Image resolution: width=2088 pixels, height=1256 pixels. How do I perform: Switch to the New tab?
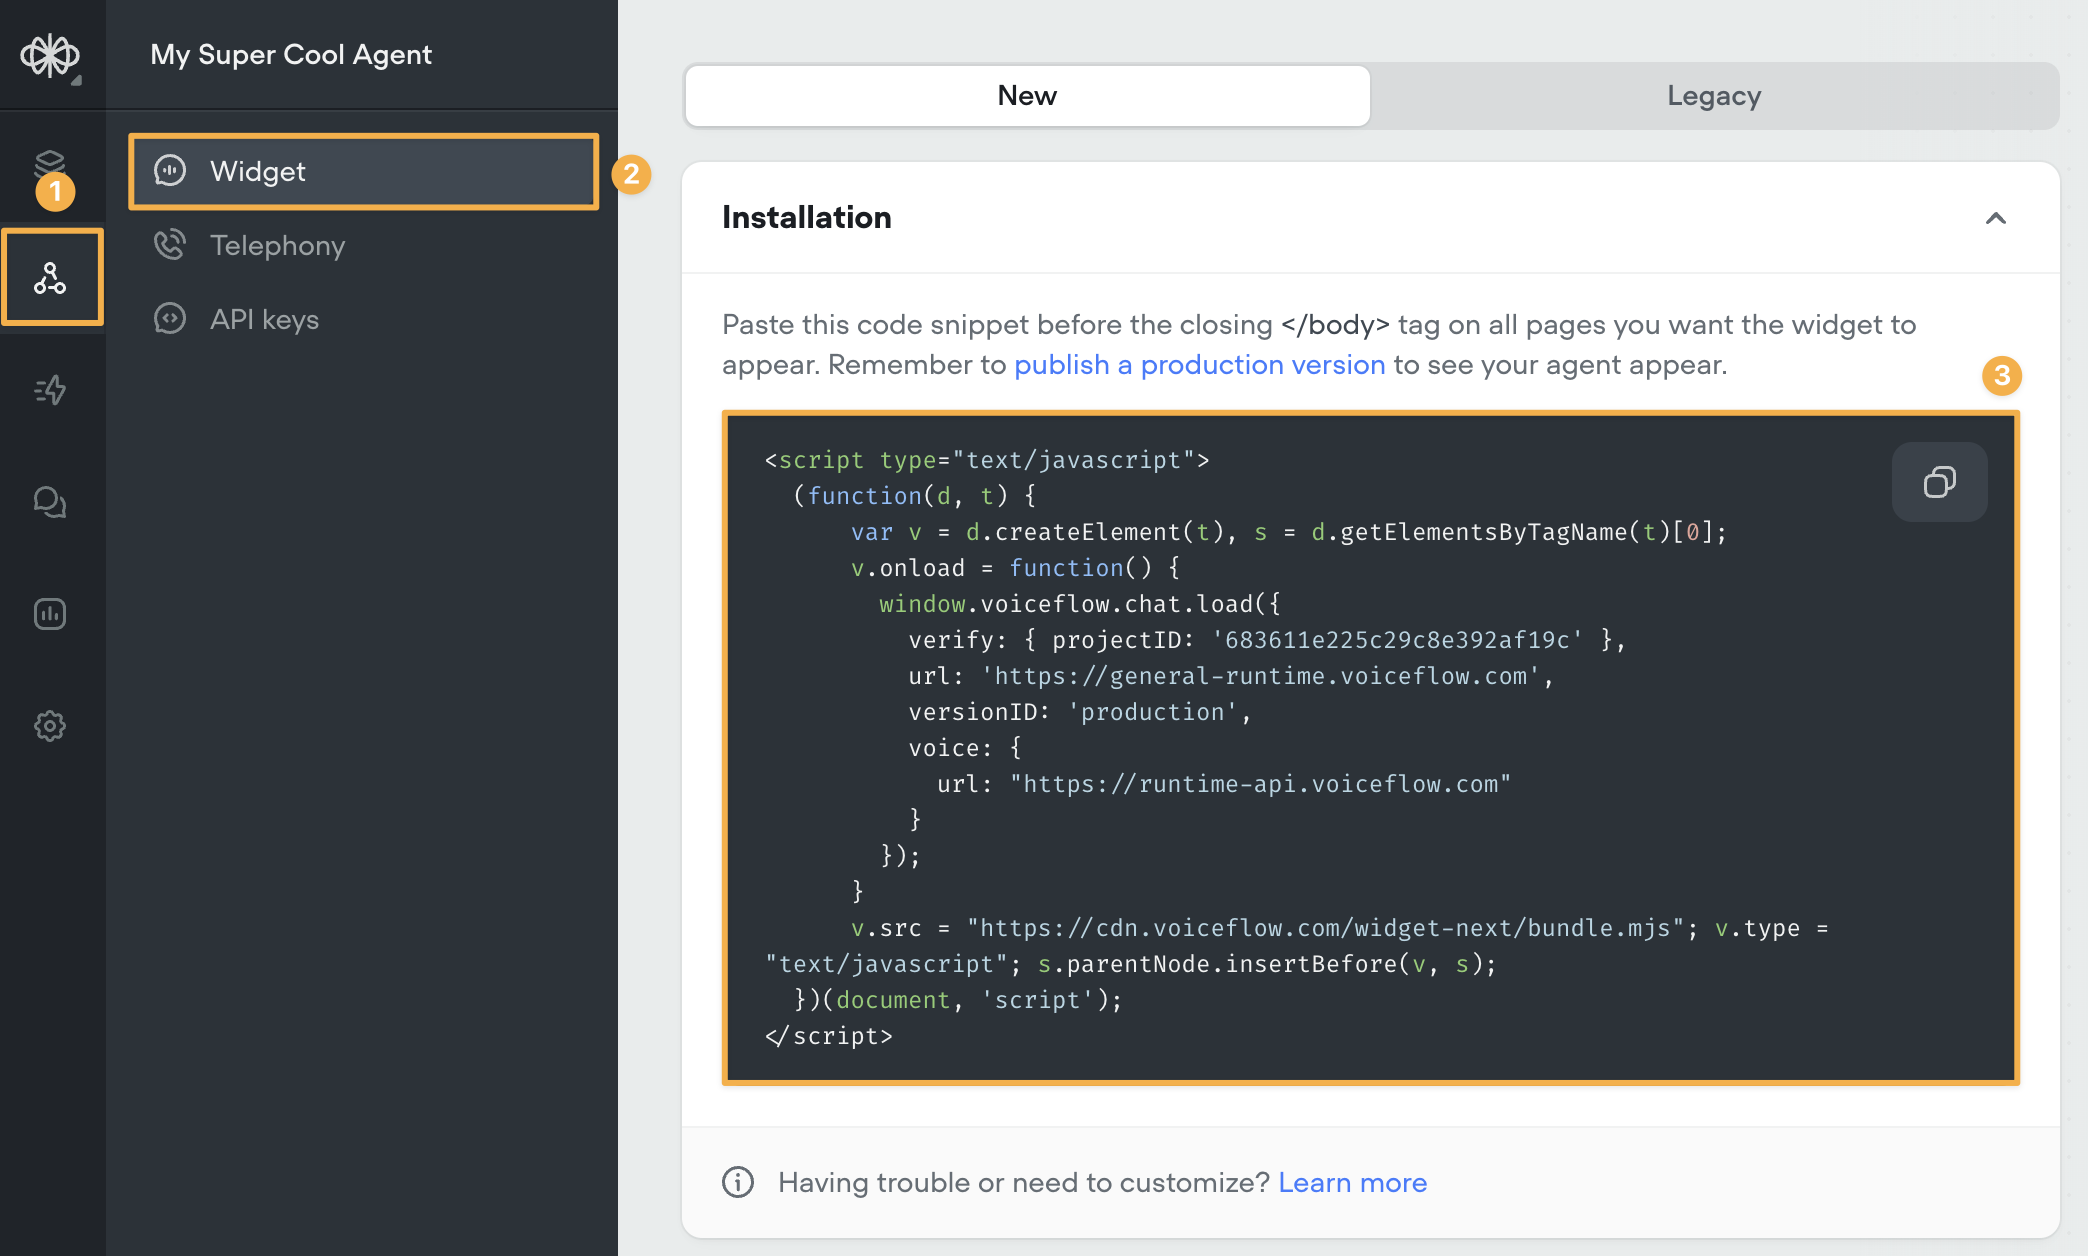[1027, 96]
